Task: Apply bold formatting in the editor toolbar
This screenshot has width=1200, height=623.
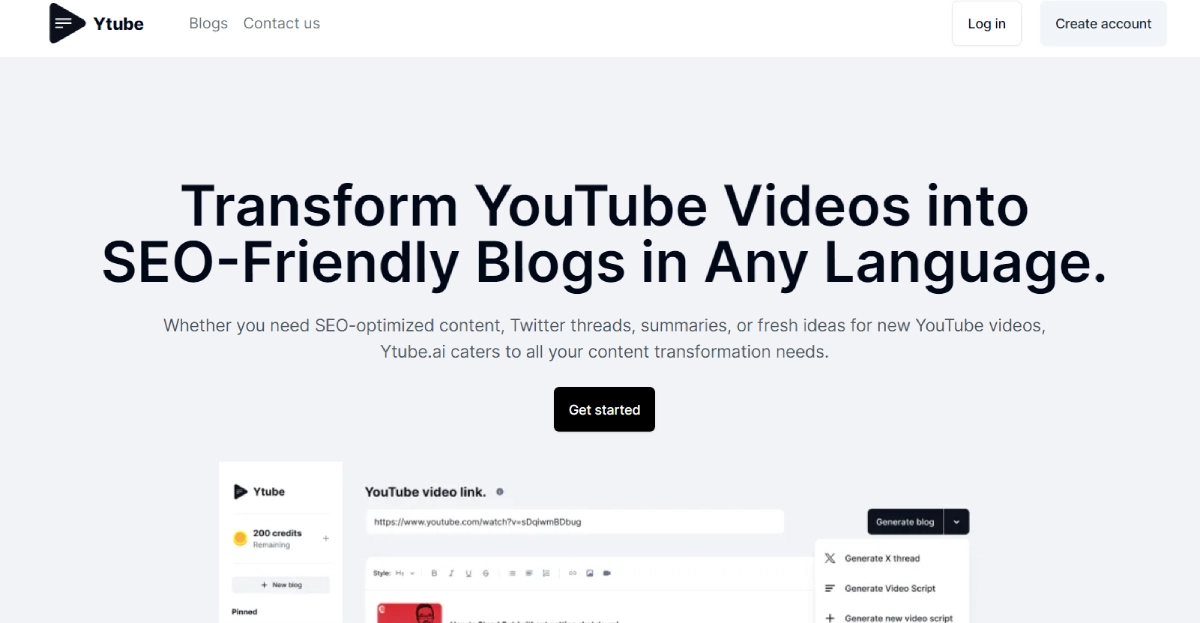Action: click(x=434, y=573)
